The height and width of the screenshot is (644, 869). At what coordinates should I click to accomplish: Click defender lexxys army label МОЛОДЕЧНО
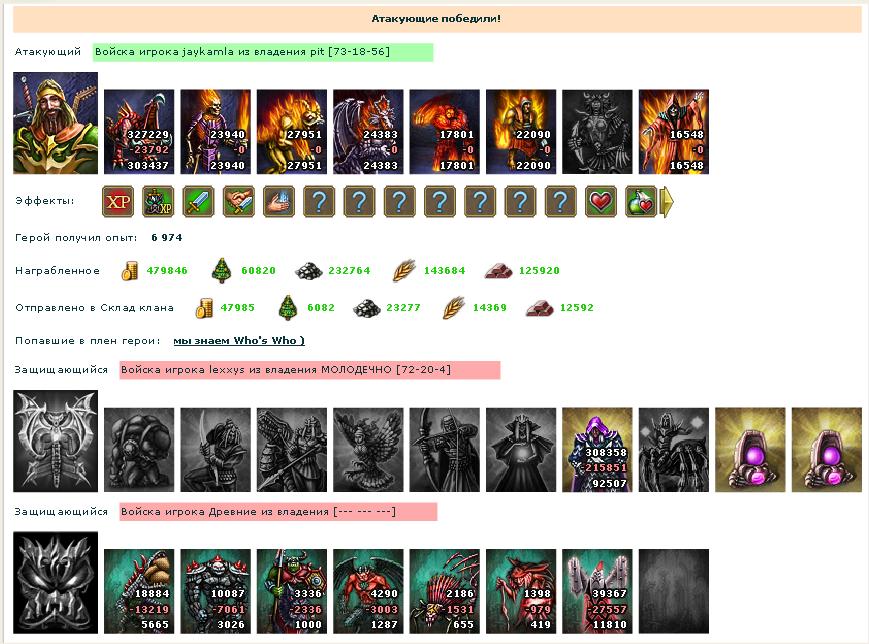tap(310, 370)
